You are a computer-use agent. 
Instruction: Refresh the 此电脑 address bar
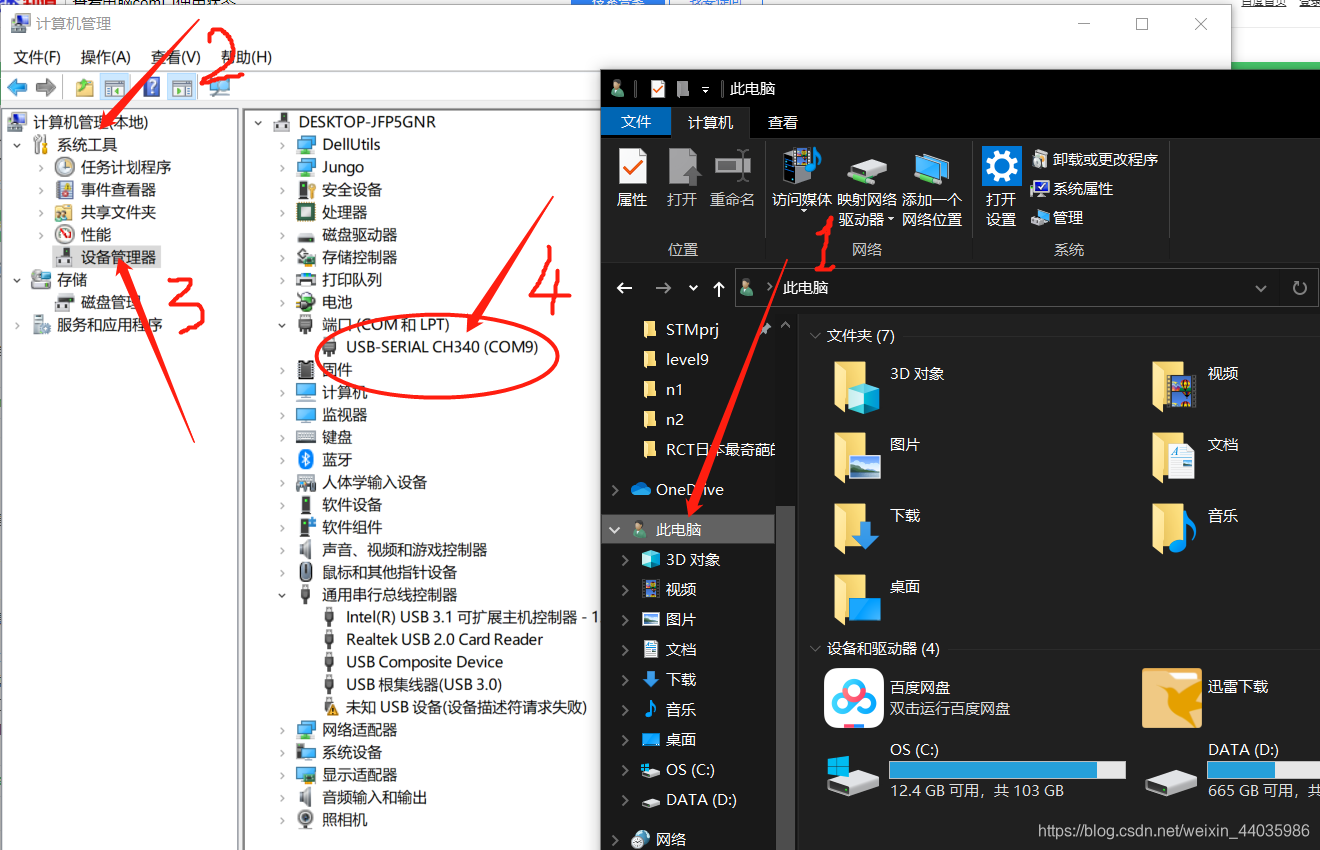coord(1299,288)
